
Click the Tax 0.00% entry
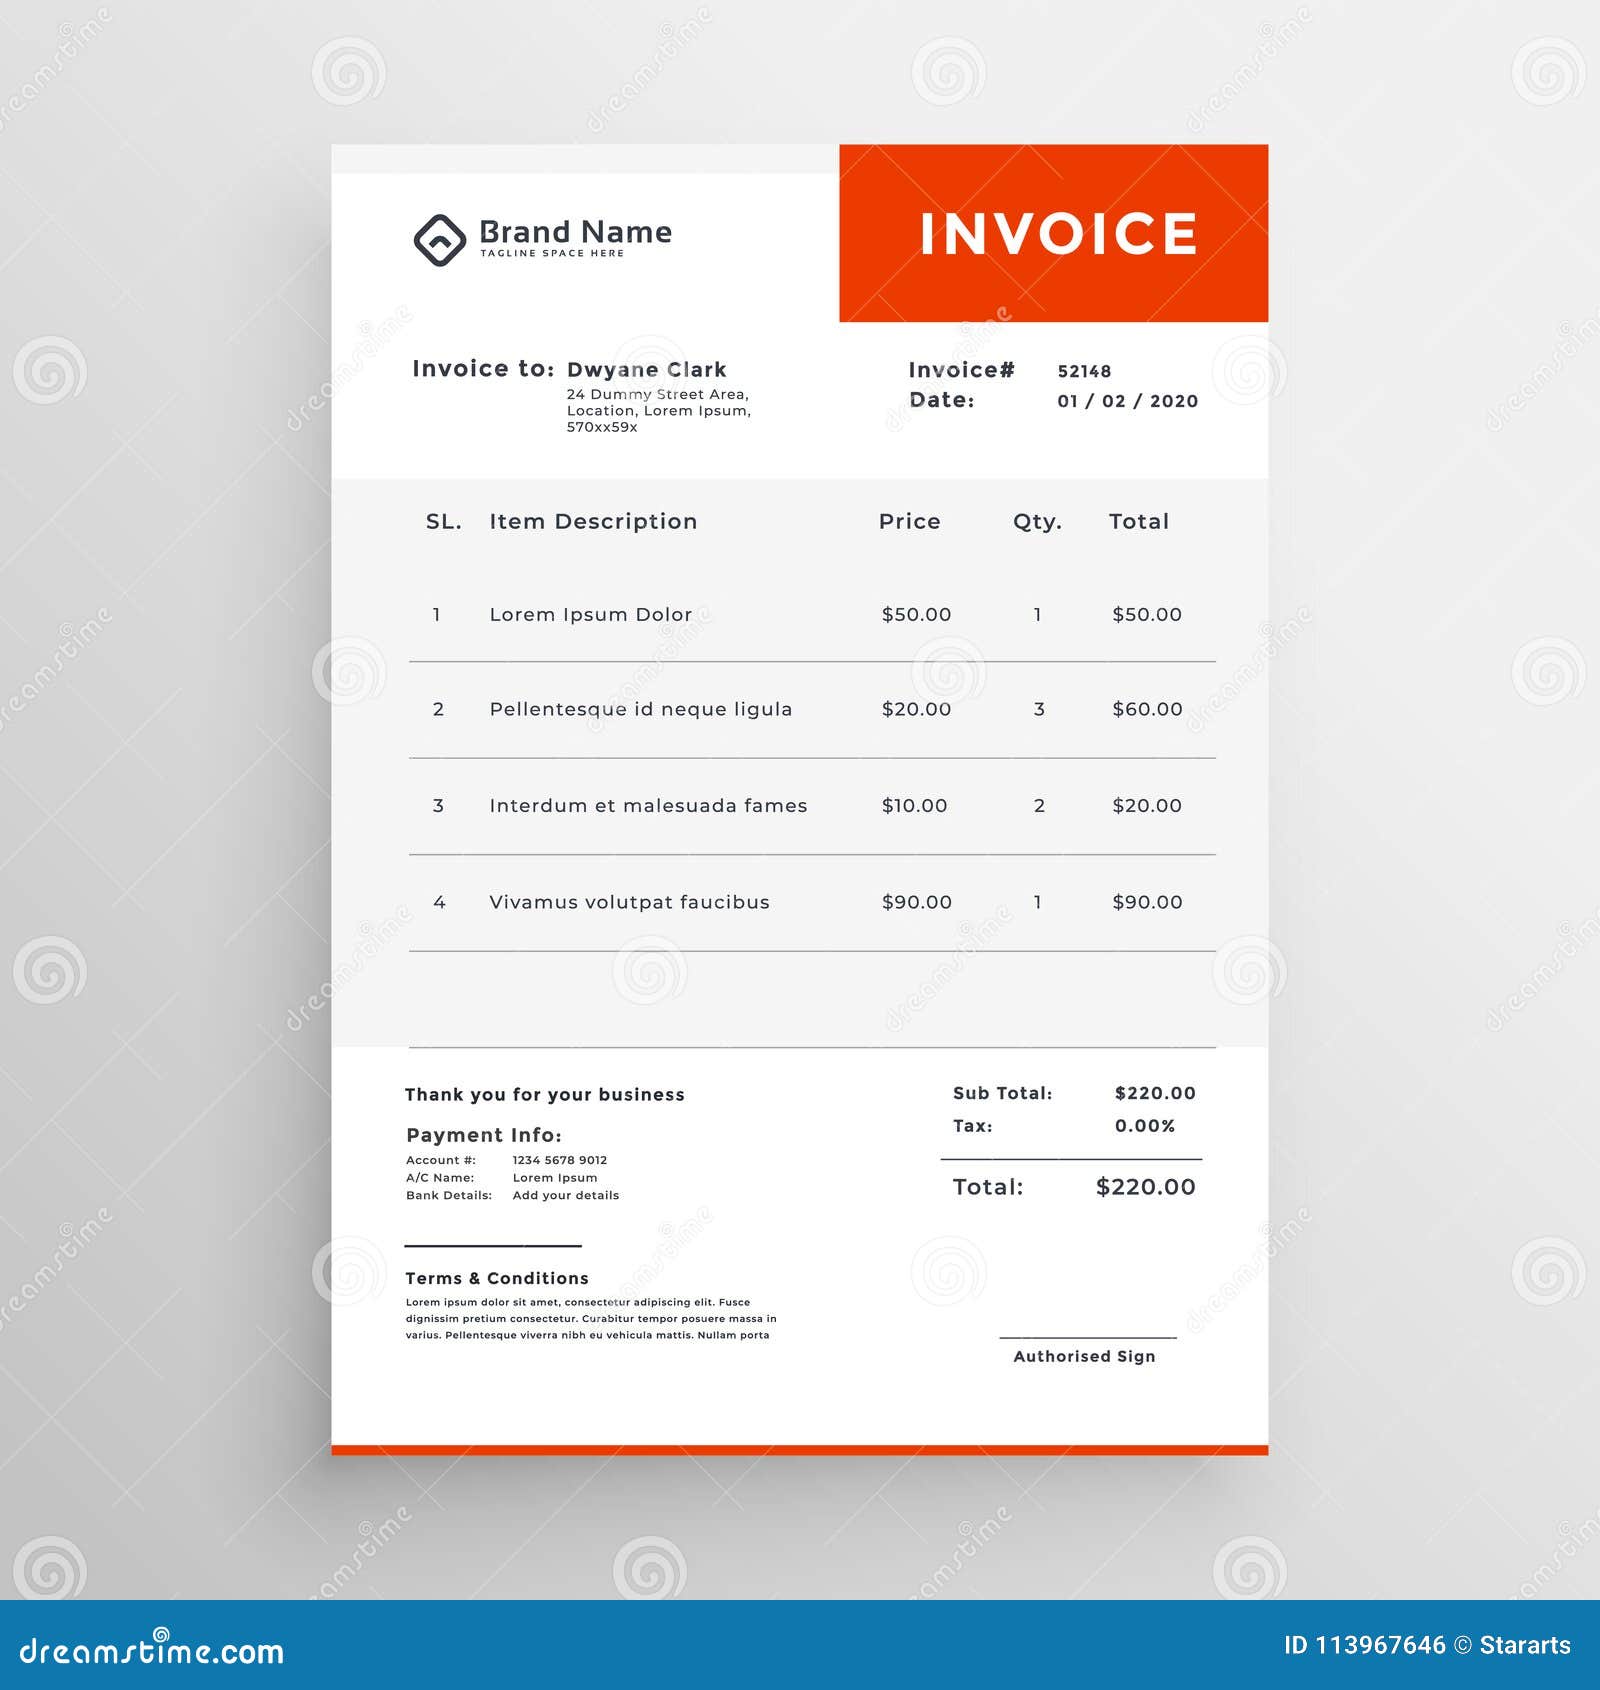point(1060,1124)
